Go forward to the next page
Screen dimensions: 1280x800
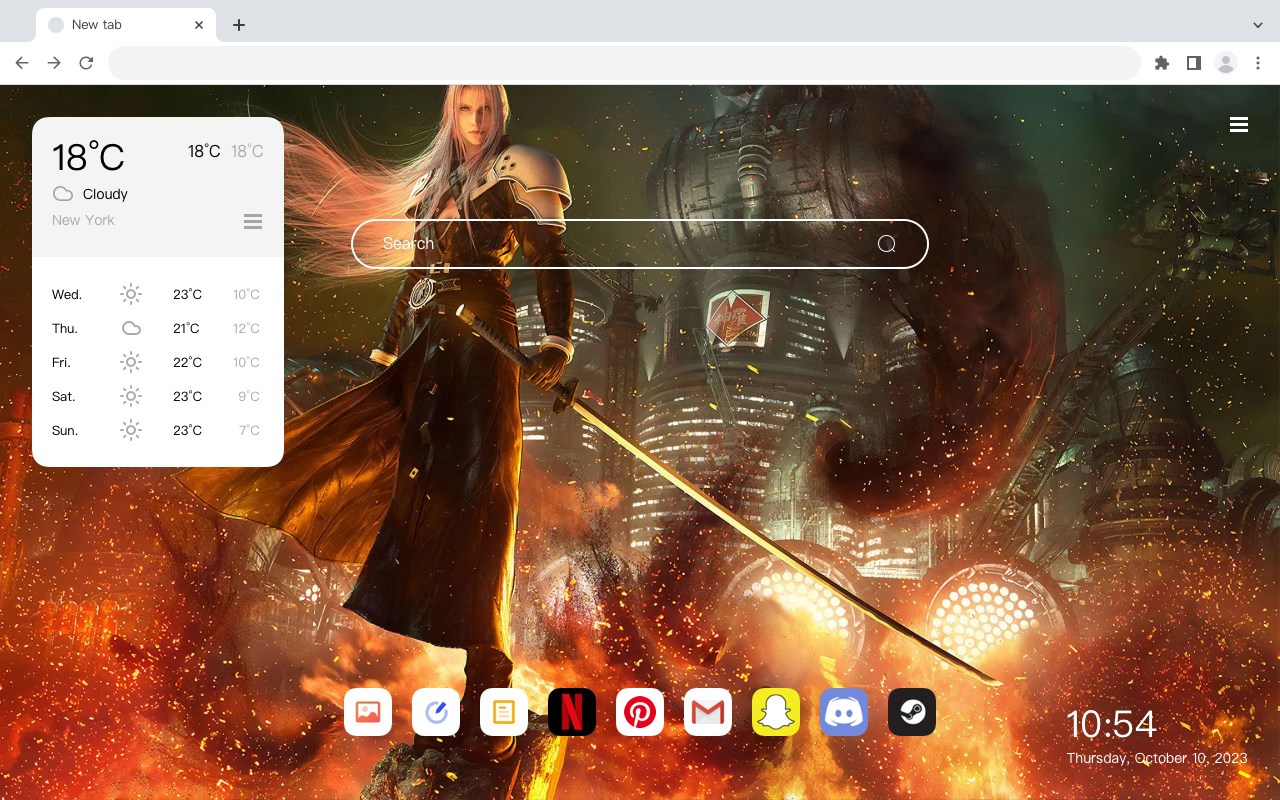(54, 63)
